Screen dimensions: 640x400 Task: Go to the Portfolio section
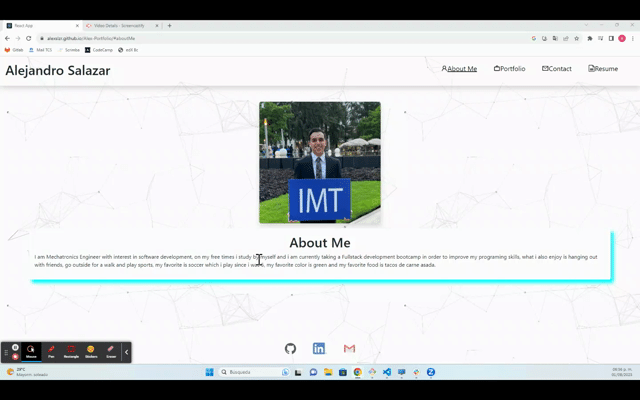(x=509, y=69)
